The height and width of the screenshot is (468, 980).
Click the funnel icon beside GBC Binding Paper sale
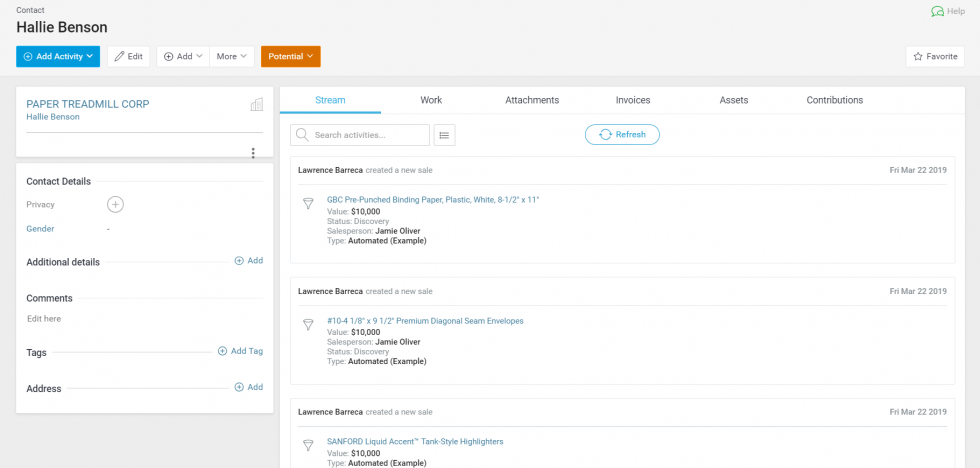coord(308,204)
